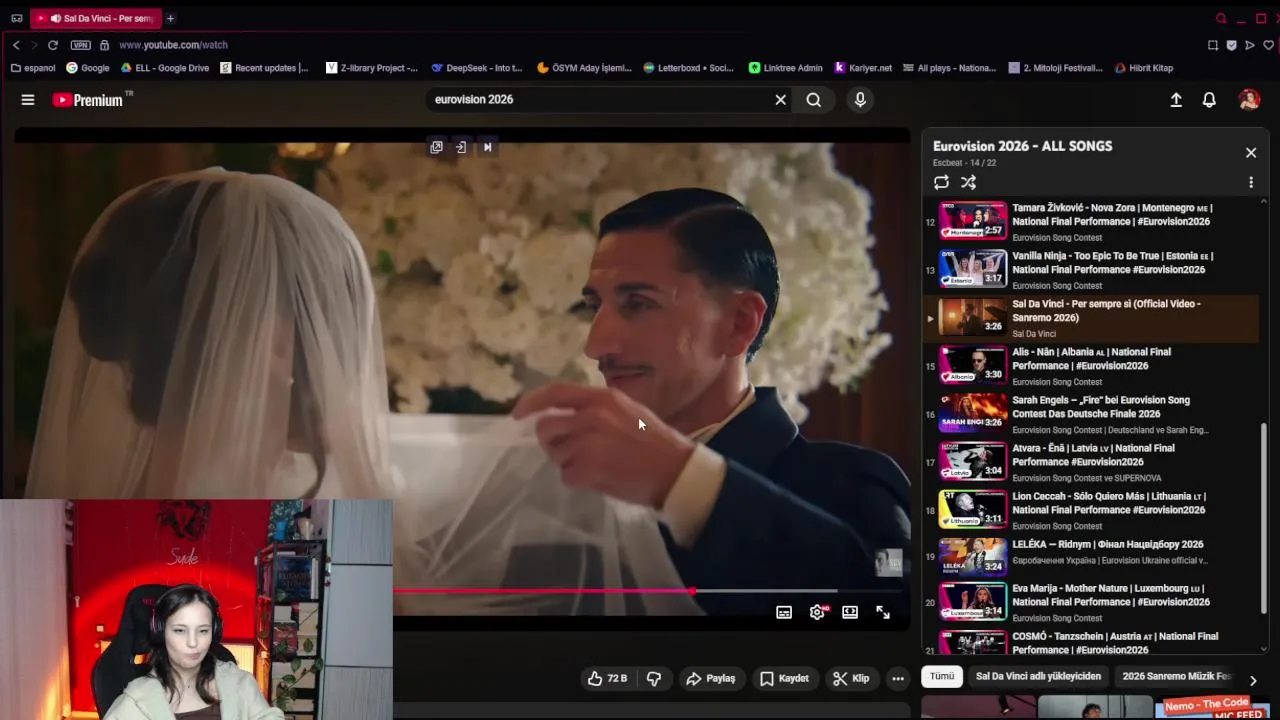Open the Recent updates bookmark
1280x720 pixels.
coord(264,68)
